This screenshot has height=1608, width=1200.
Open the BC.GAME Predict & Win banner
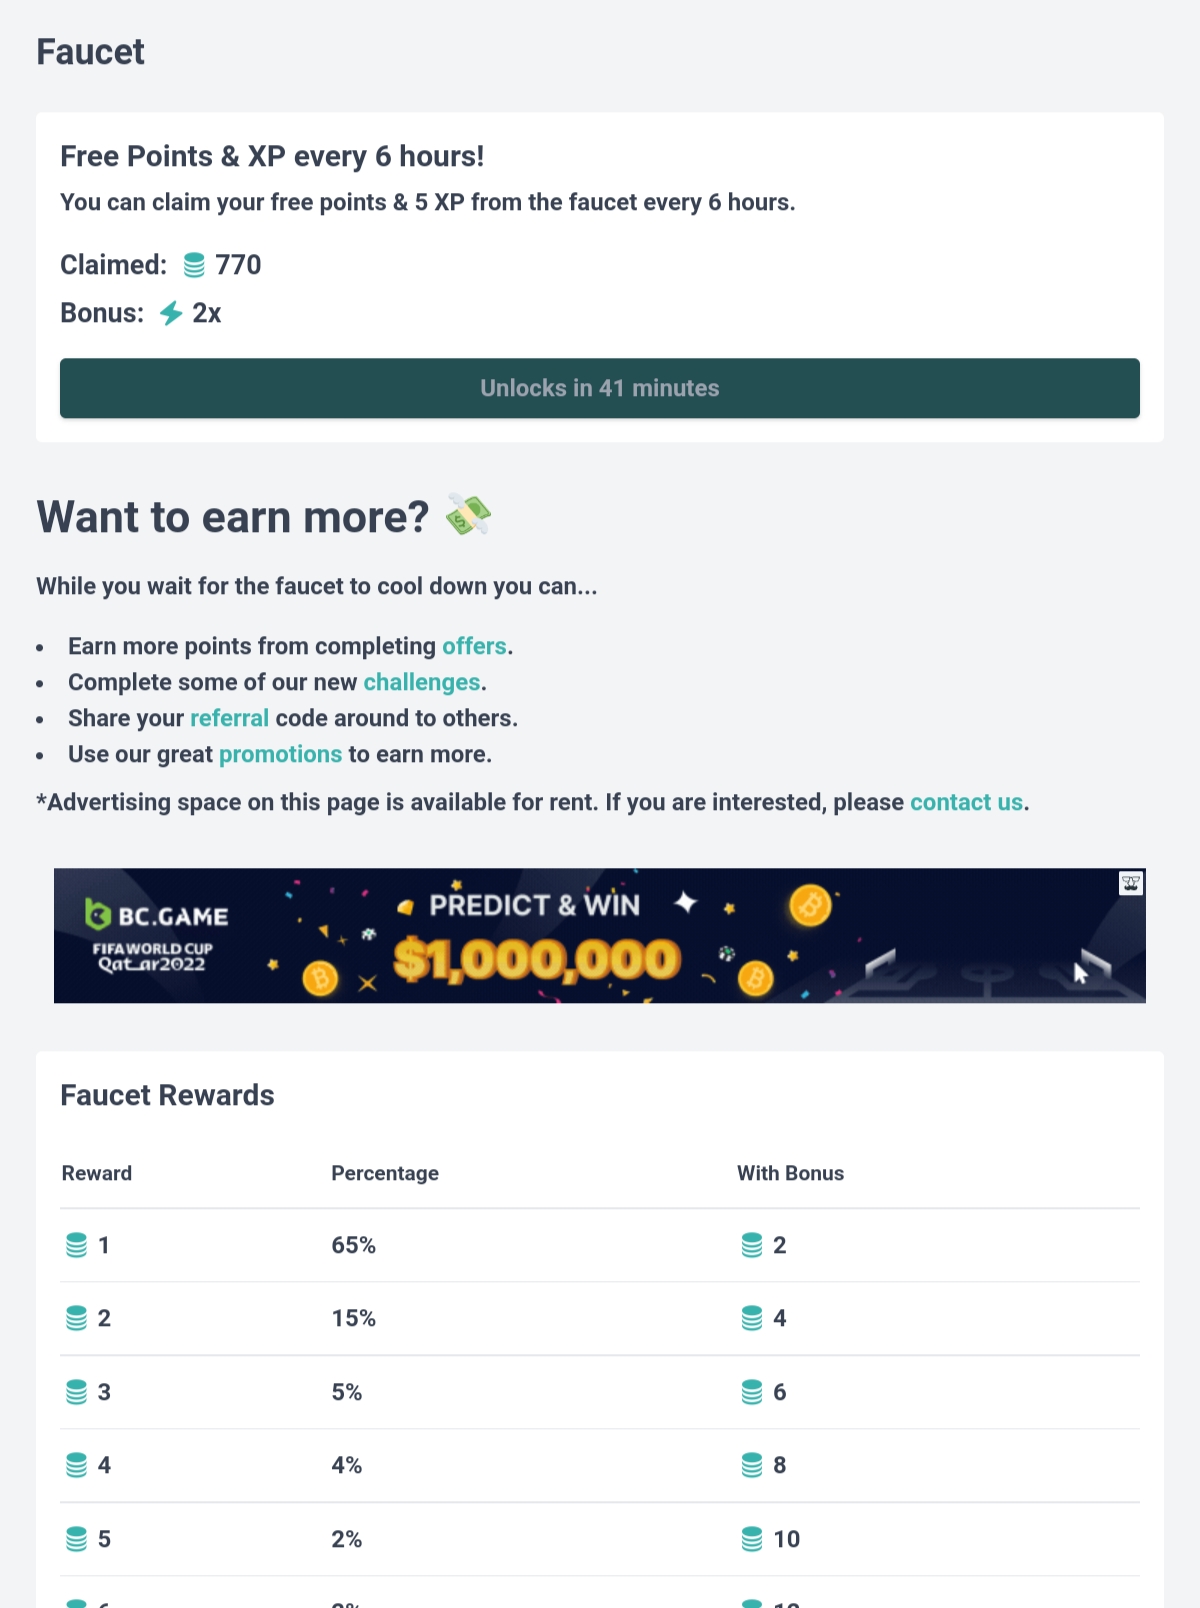pyautogui.click(x=600, y=936)
